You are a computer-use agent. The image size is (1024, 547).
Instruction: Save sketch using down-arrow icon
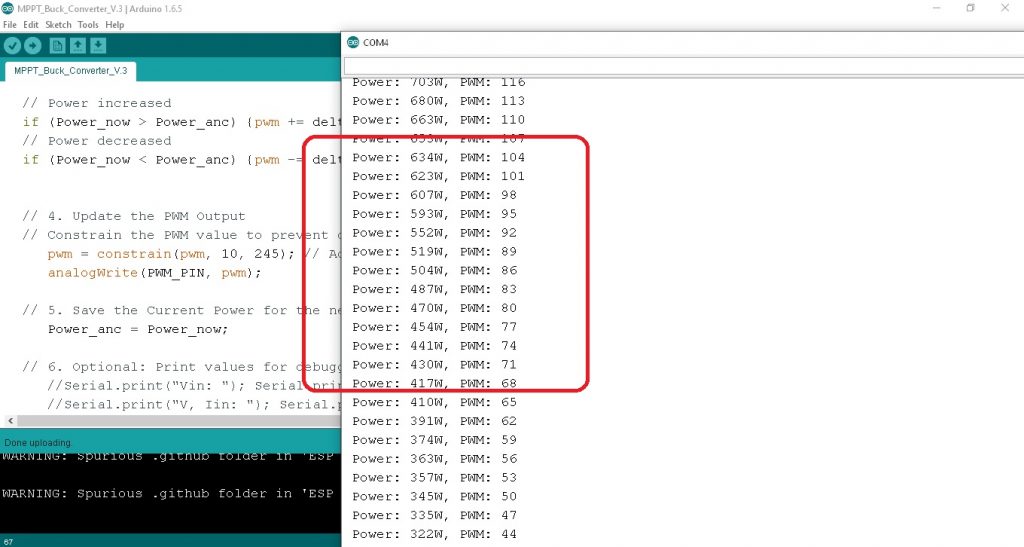[x=97, y=45]
